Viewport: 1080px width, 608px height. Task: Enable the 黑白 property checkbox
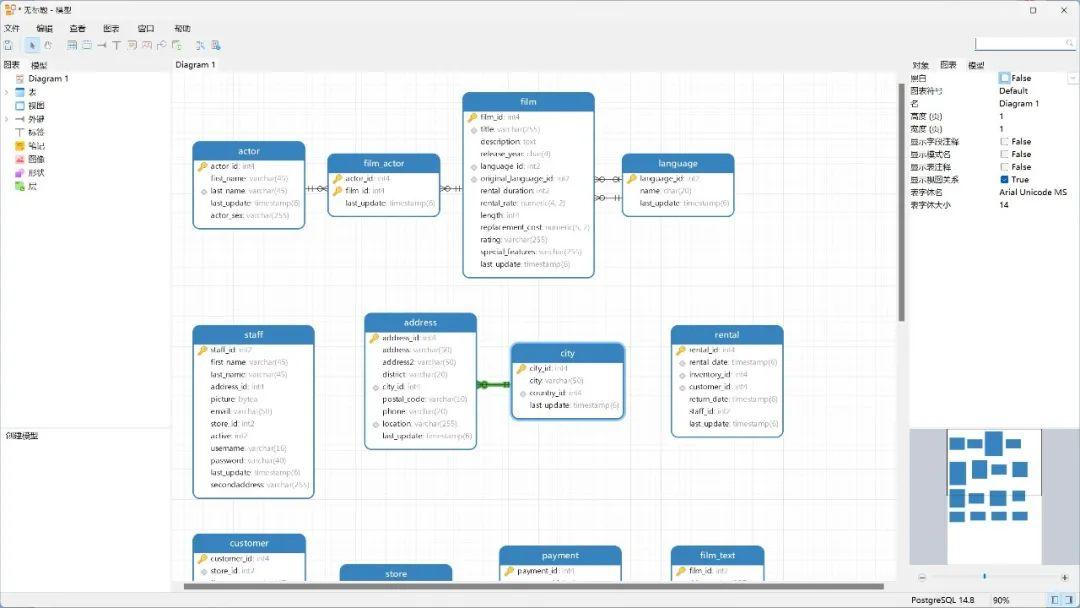point(1006,78)
